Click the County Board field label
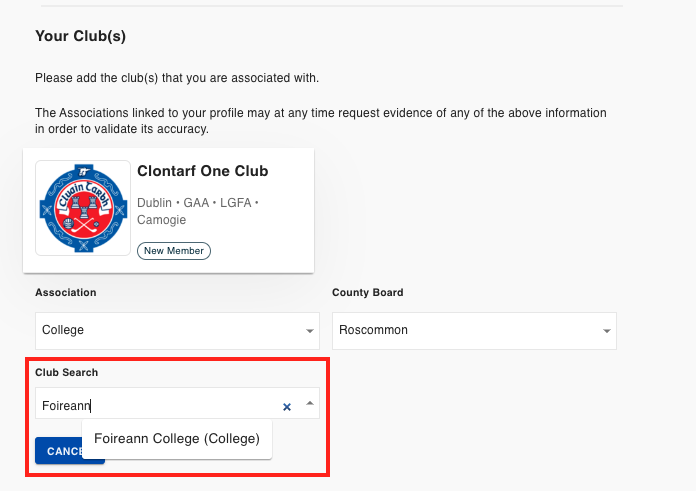This screenshot has width=696, height=491. [x=368, y=293]
